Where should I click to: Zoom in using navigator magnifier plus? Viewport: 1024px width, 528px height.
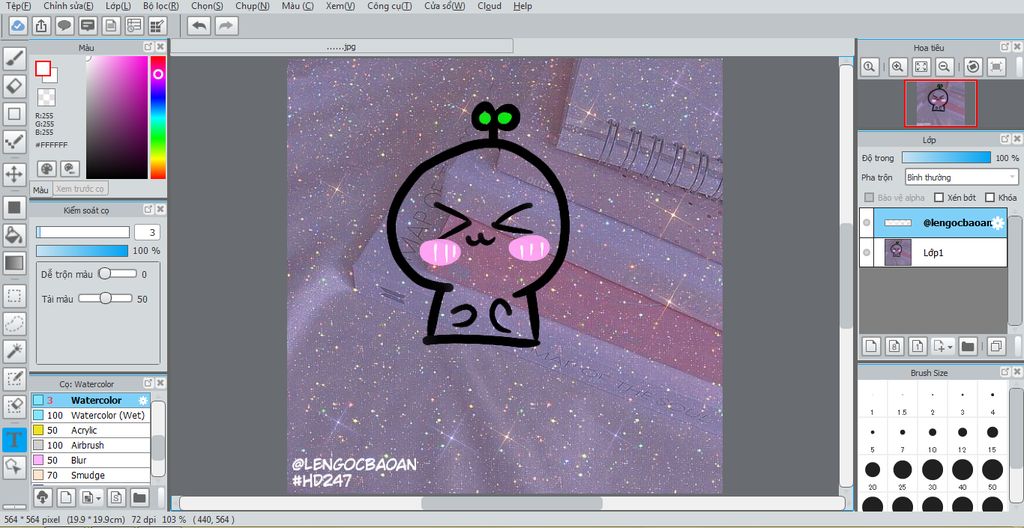pyautogui.click(x=898, y=66)
